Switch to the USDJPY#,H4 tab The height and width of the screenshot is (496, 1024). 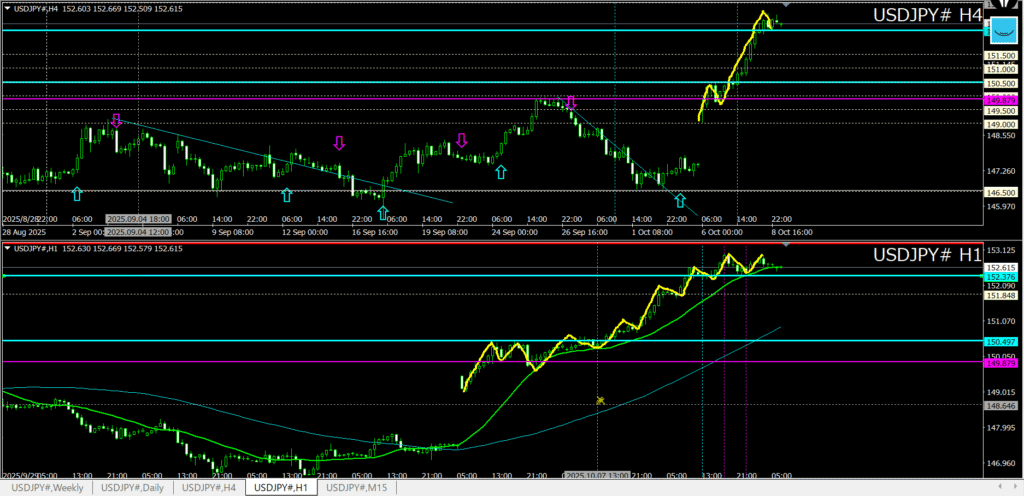click(210, 487)
